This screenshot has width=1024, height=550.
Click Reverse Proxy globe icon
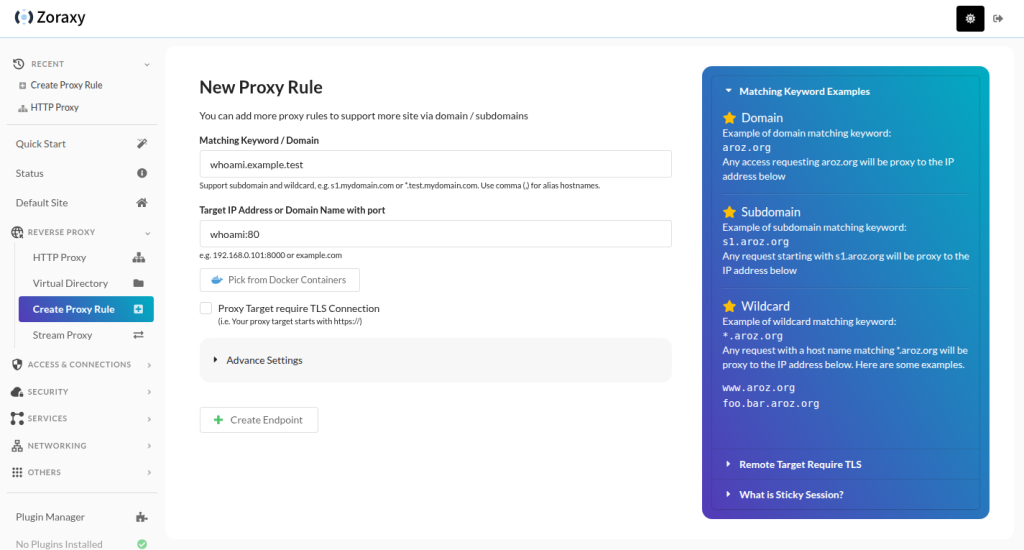click(x=17, y=232)
